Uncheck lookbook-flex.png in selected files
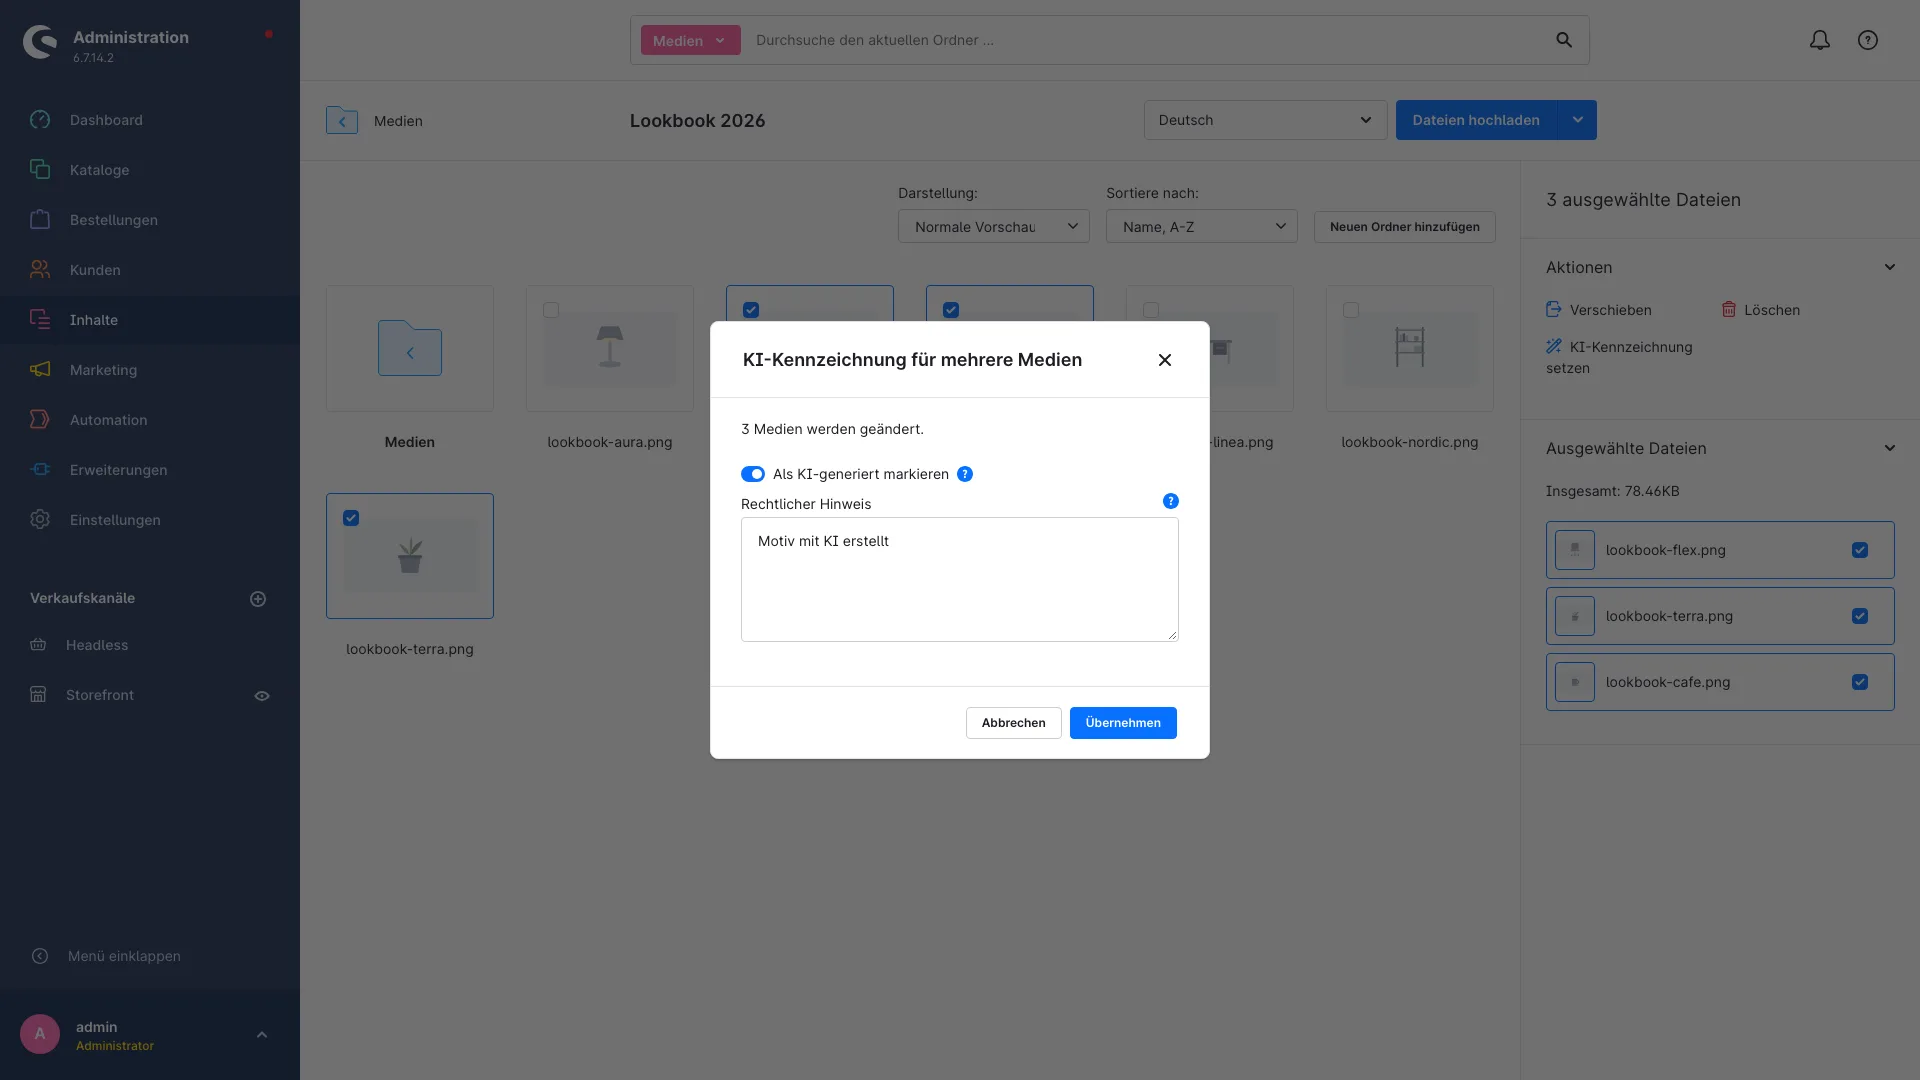1920x1080 pixels. [x=1860, y=550]
